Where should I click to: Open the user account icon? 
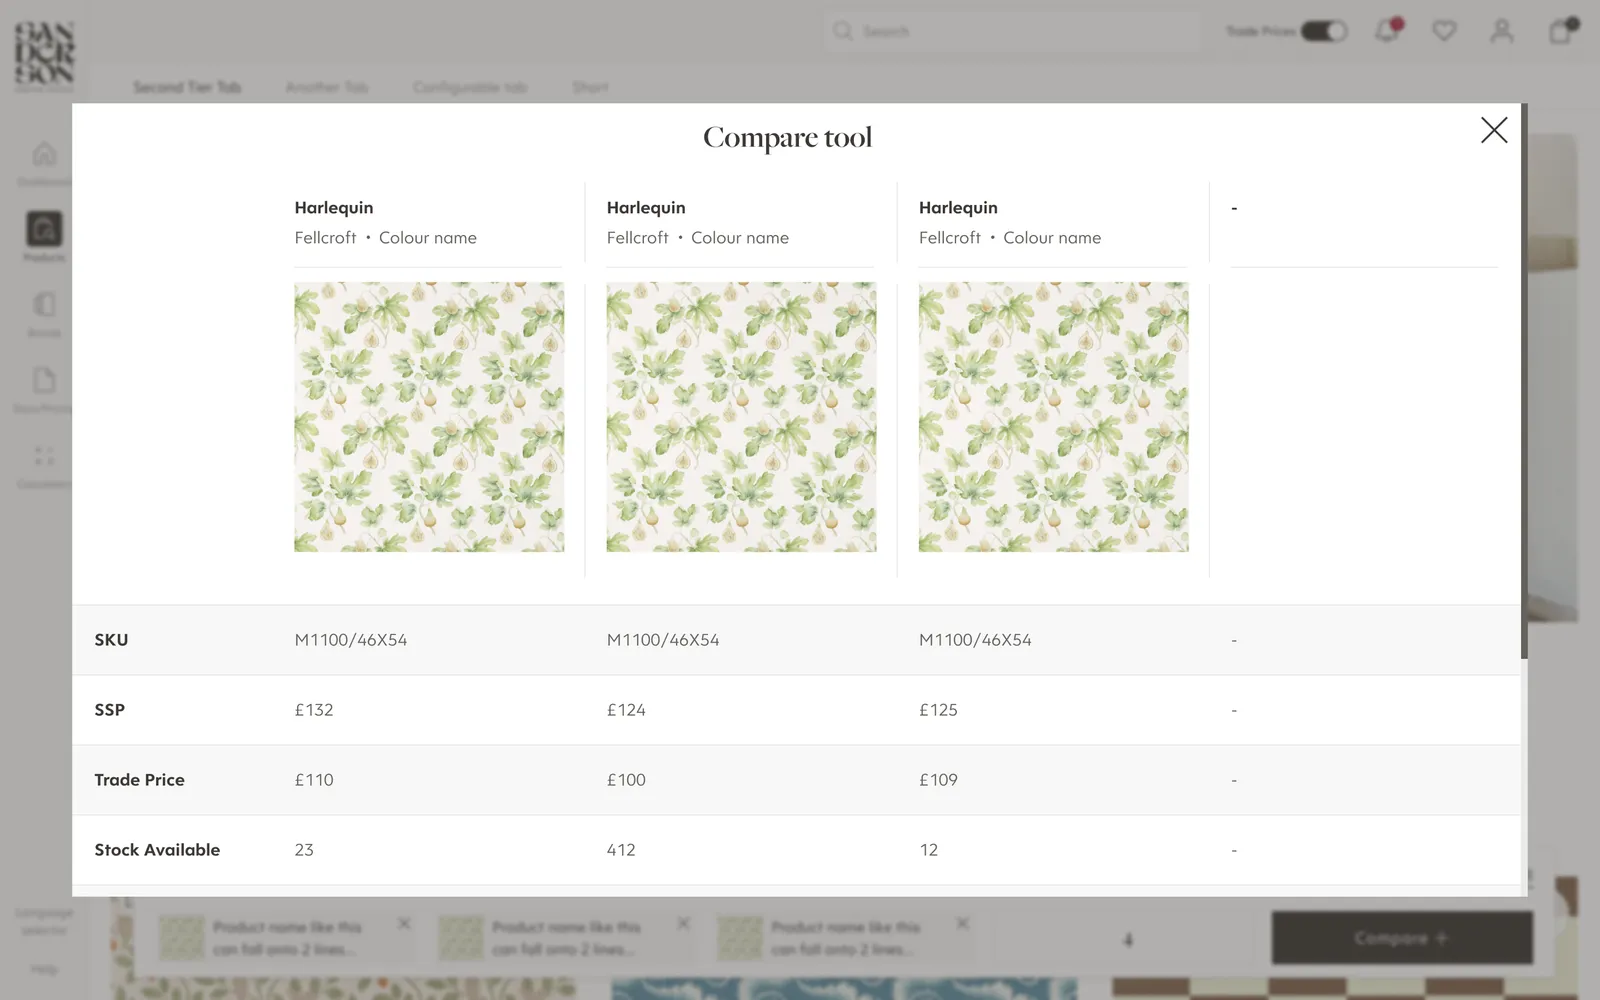tap(1502, 31)
